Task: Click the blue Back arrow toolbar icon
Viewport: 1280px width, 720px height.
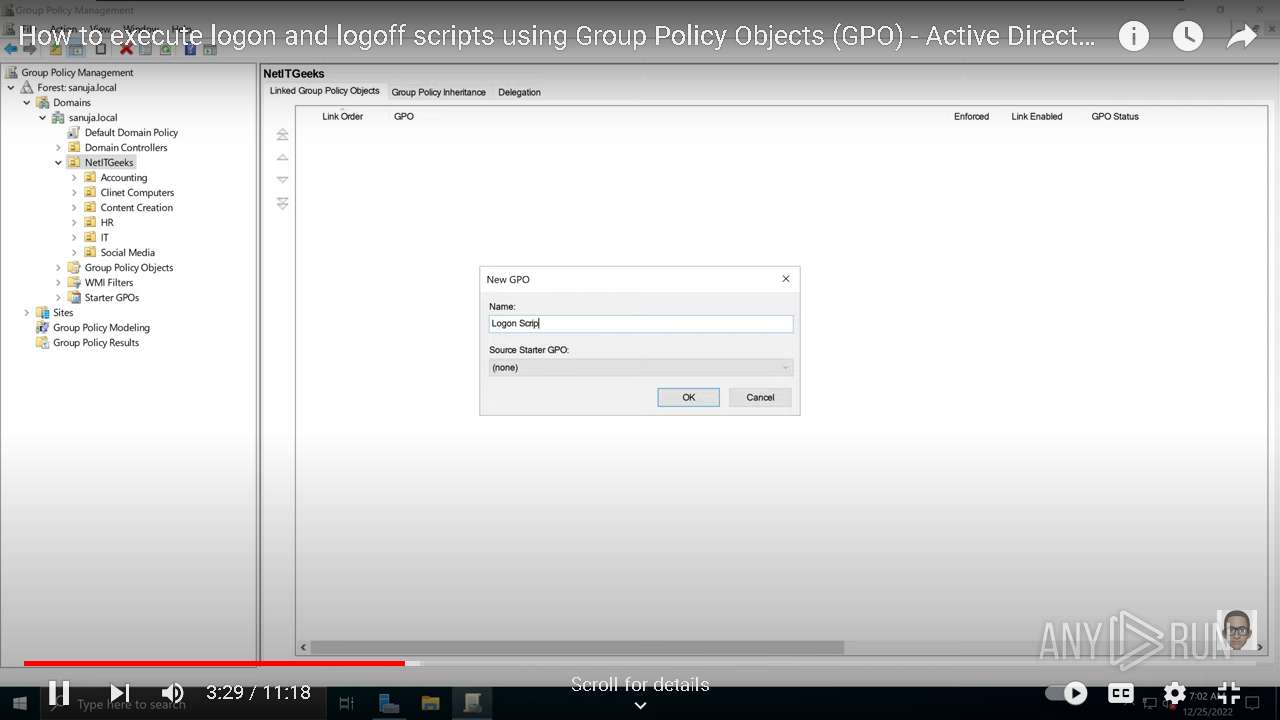Action: (x=11, y=48)
